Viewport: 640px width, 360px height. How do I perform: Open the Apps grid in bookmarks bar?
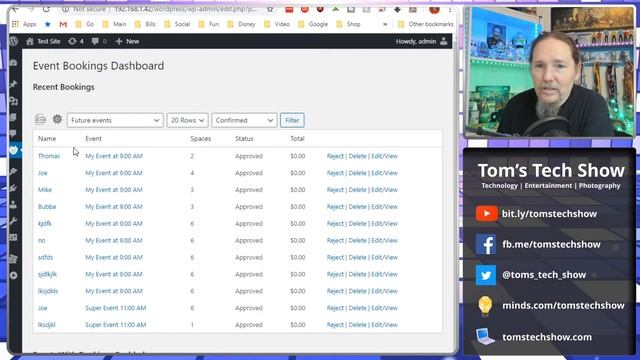tap(24, 24)
